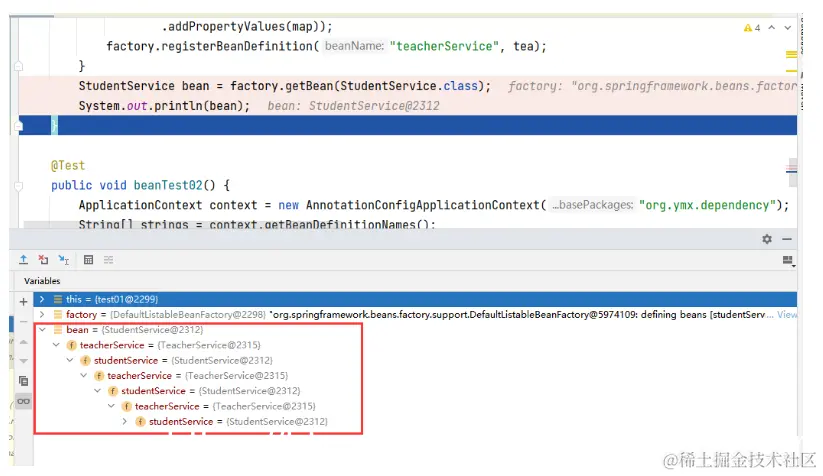Click the "teacherService" string literal in code

444,46
